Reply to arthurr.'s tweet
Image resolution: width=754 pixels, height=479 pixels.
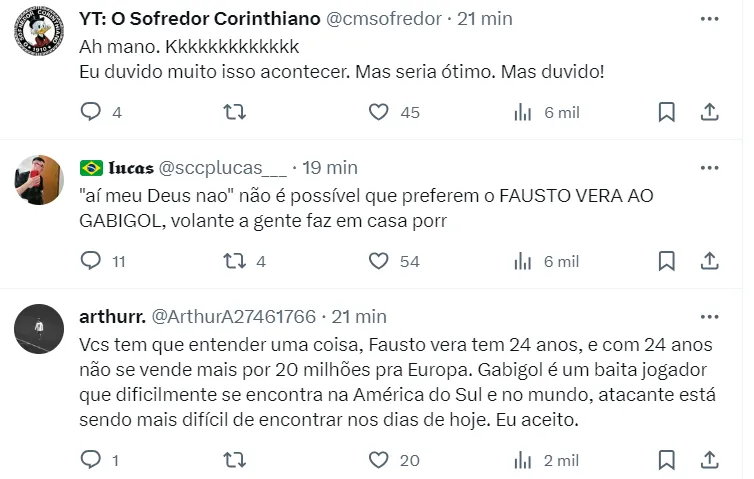click(91, 460)
